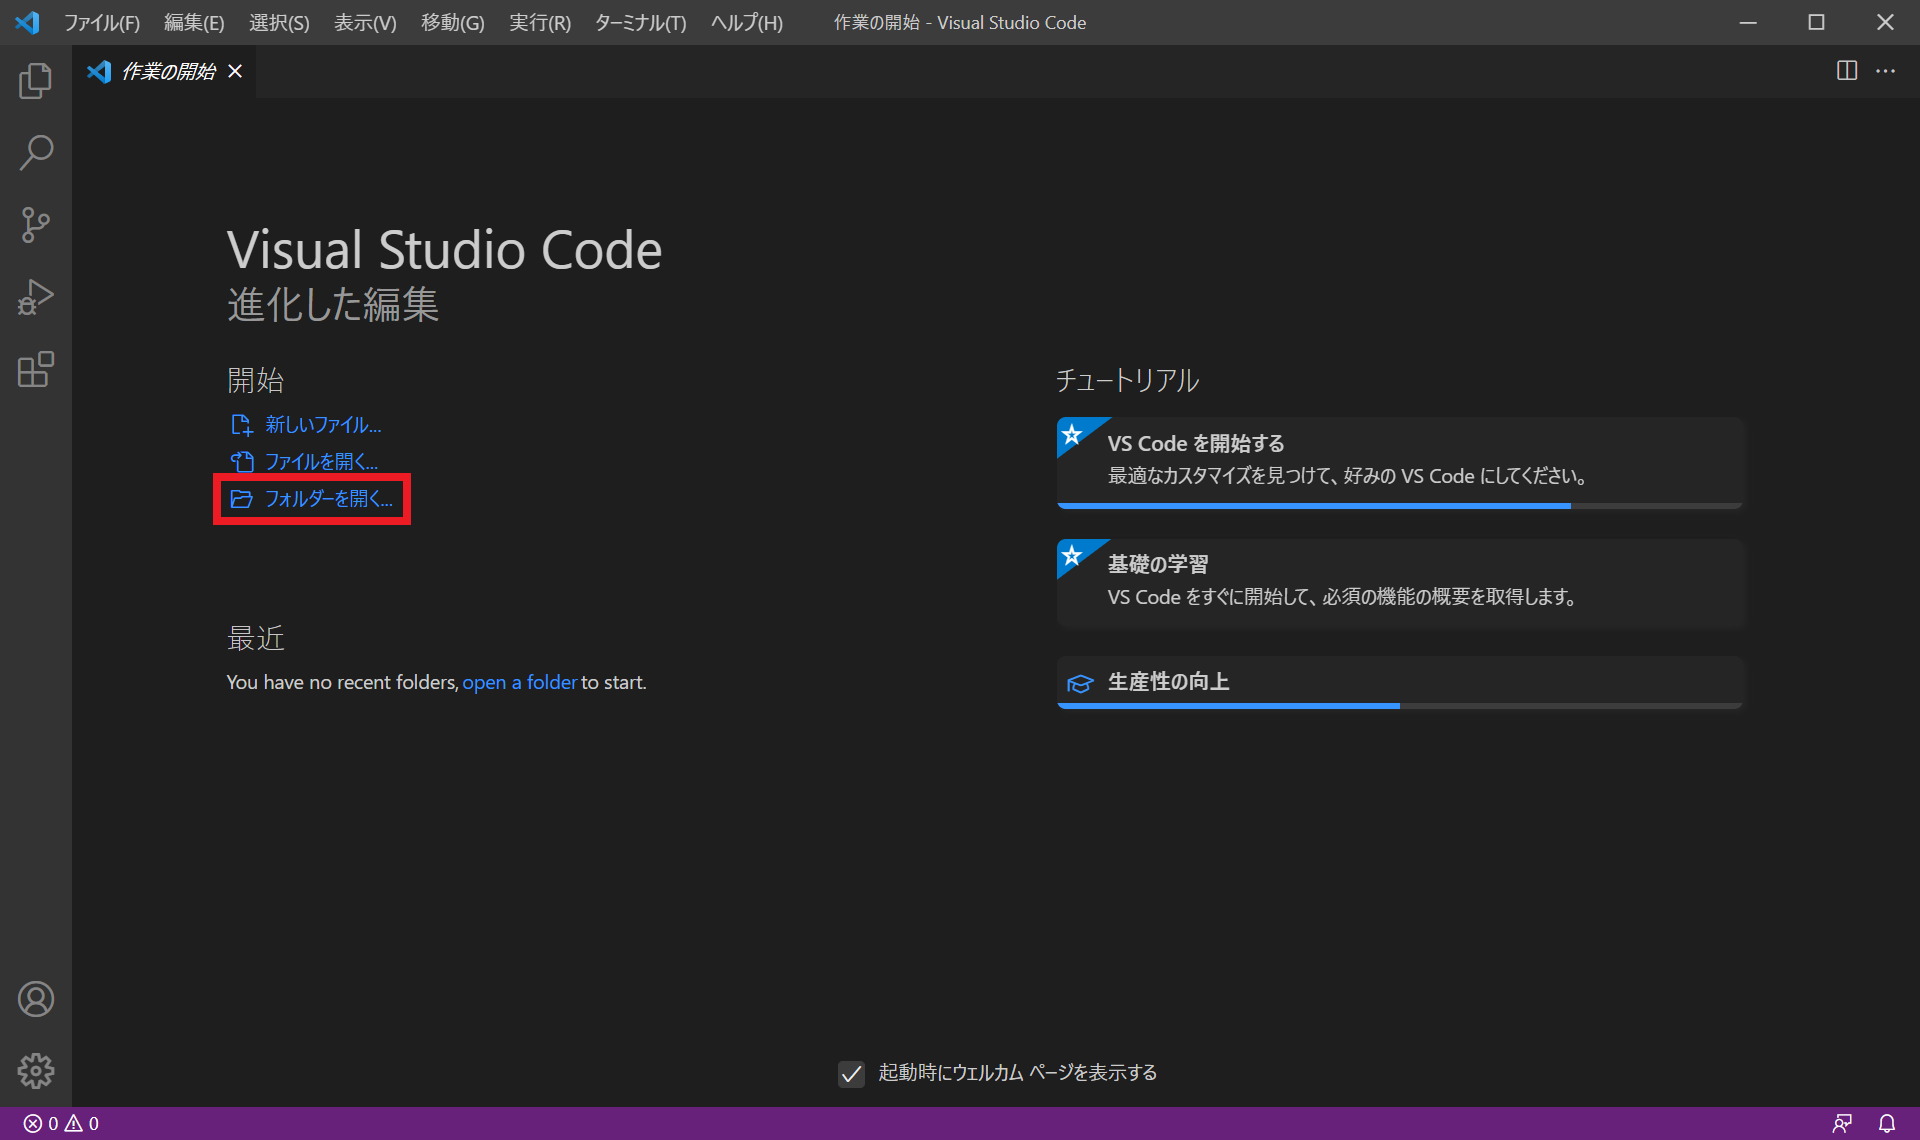Open the ターミナル(T) menu
The width and height of the screenshot is (1920, 1140).
click(x=640, y=22)
